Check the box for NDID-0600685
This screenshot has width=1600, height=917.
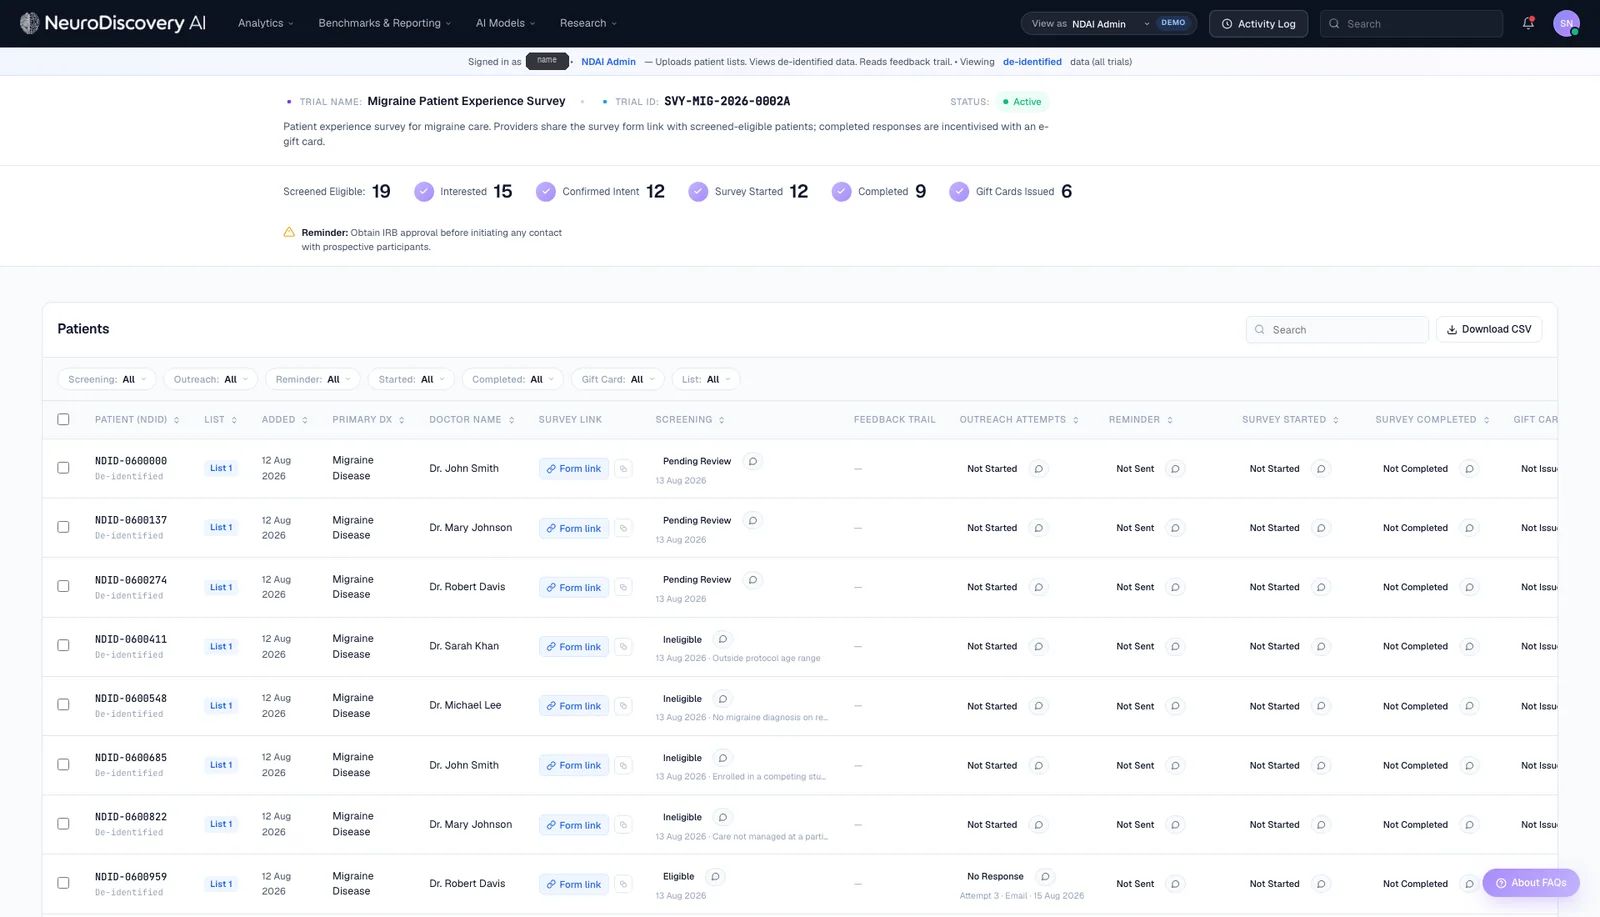(63, 764)
